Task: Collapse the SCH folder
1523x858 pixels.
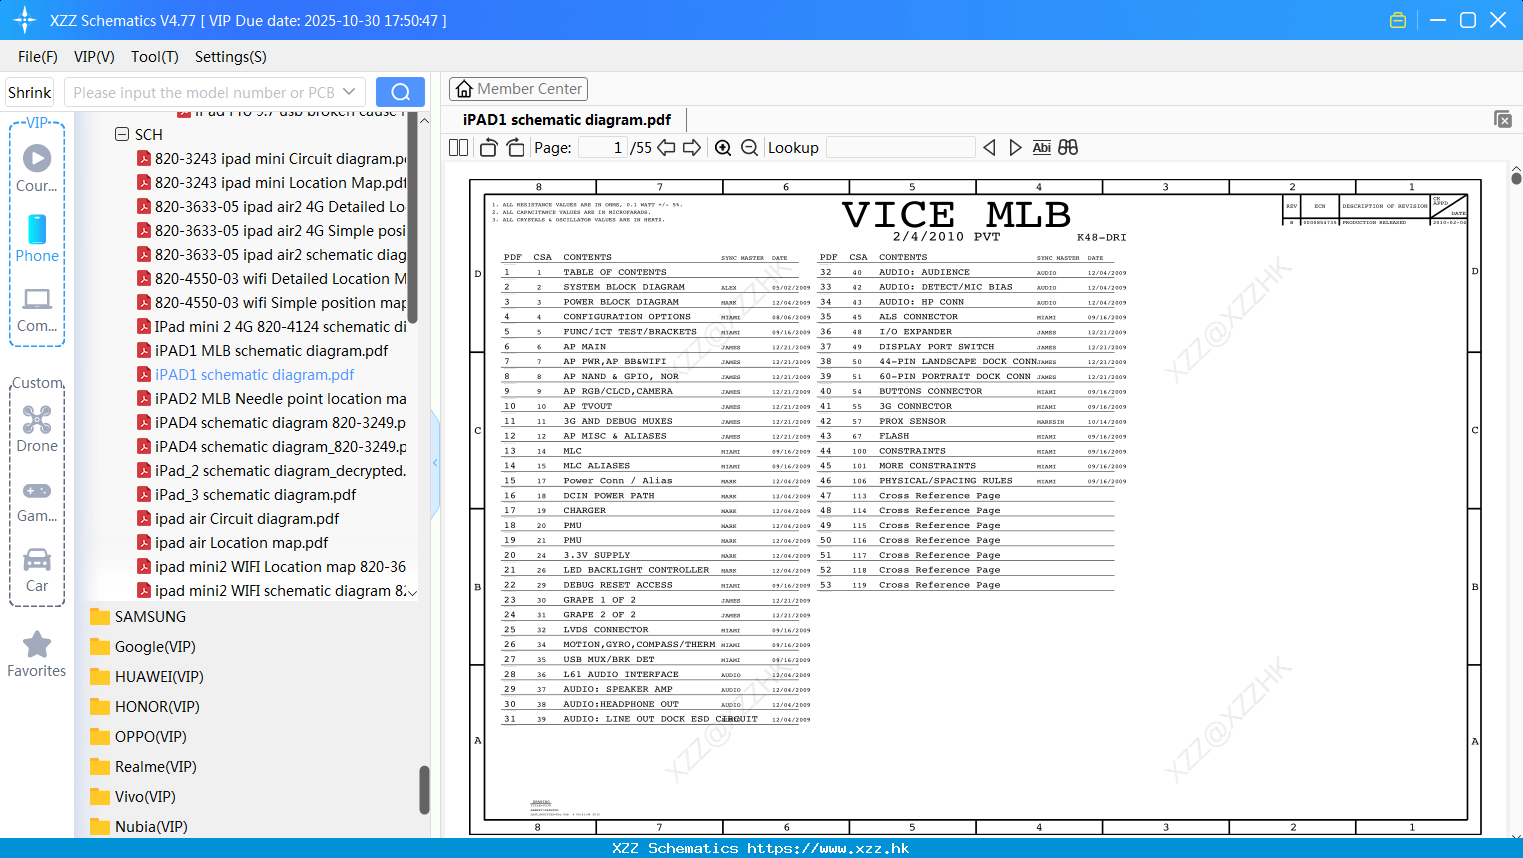Action: pos(122,134)
